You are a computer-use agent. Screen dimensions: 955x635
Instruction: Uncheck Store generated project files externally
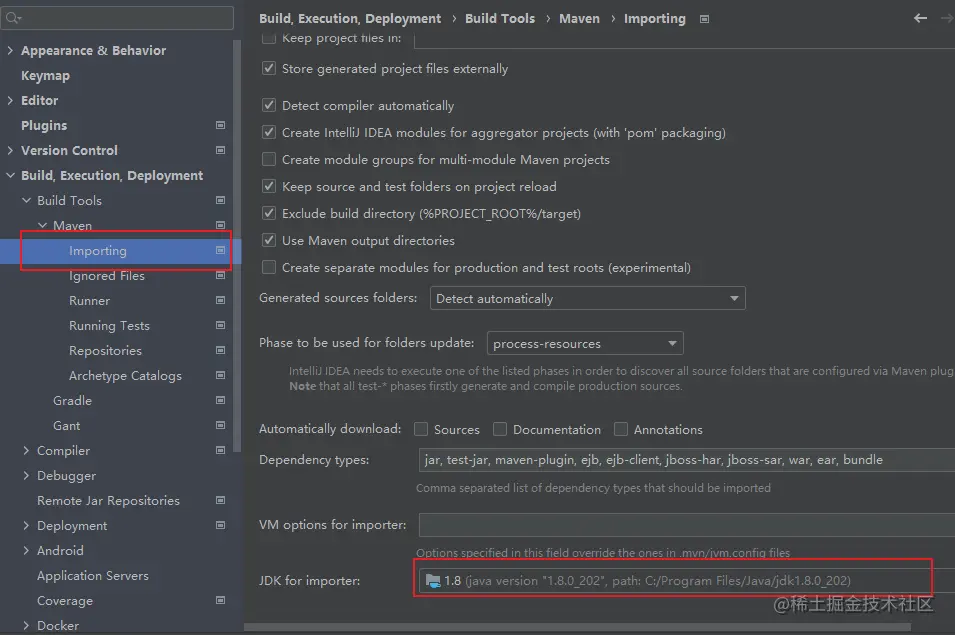(x=269, y=68)
